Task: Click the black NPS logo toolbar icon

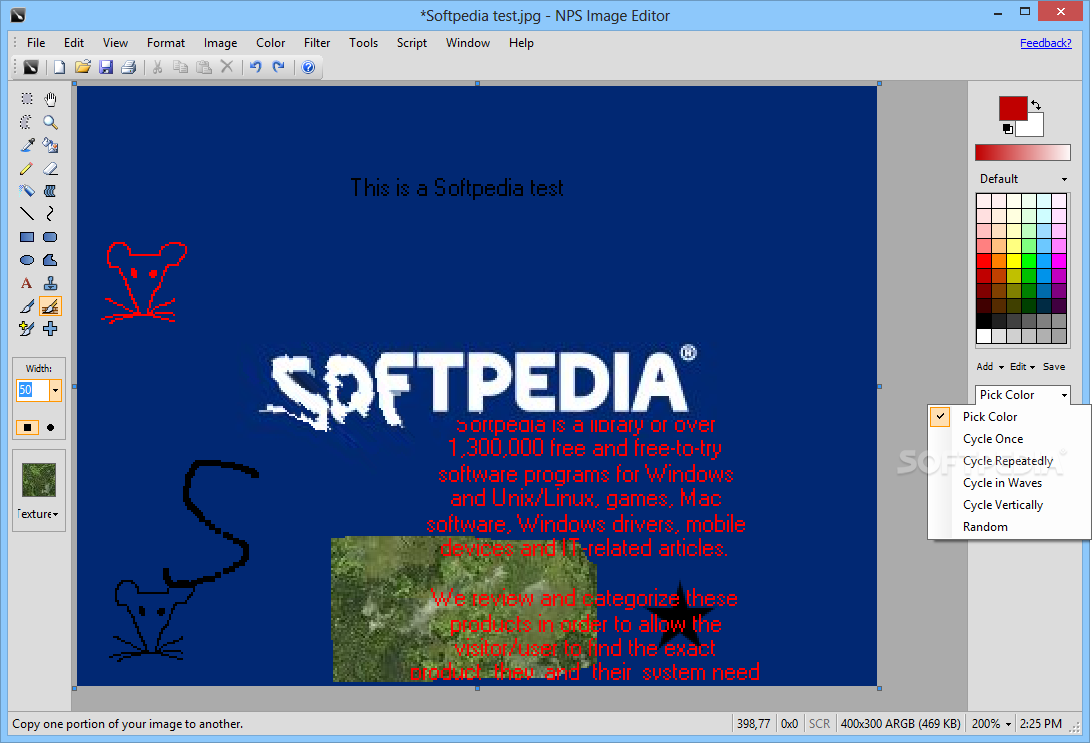Action: click(31, 67)
